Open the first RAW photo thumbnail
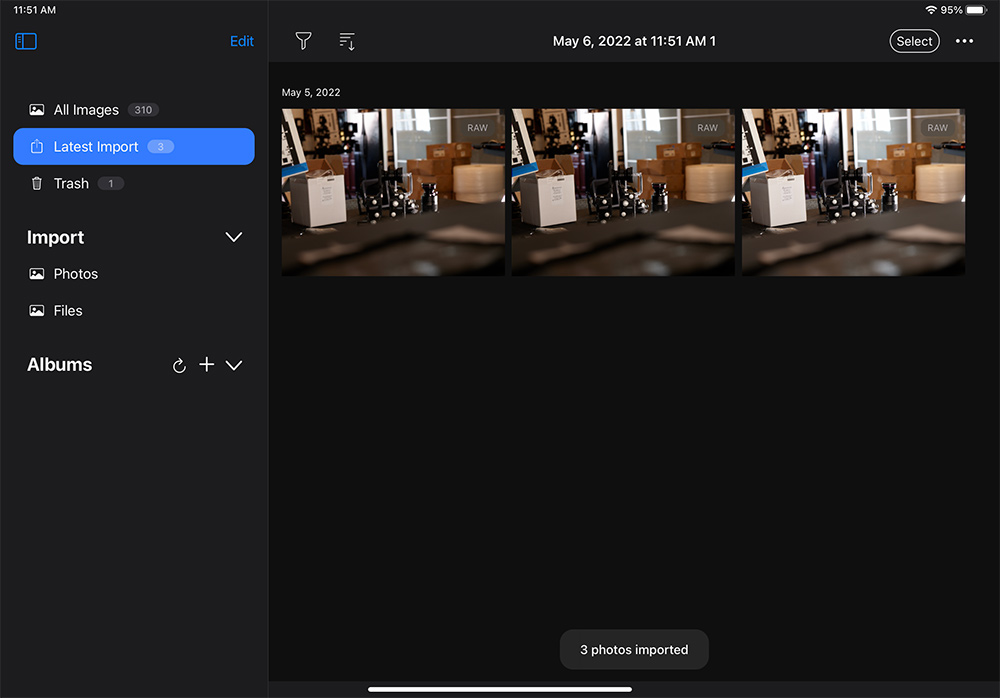Viewport: 1000px width, 698px height. 393,192
